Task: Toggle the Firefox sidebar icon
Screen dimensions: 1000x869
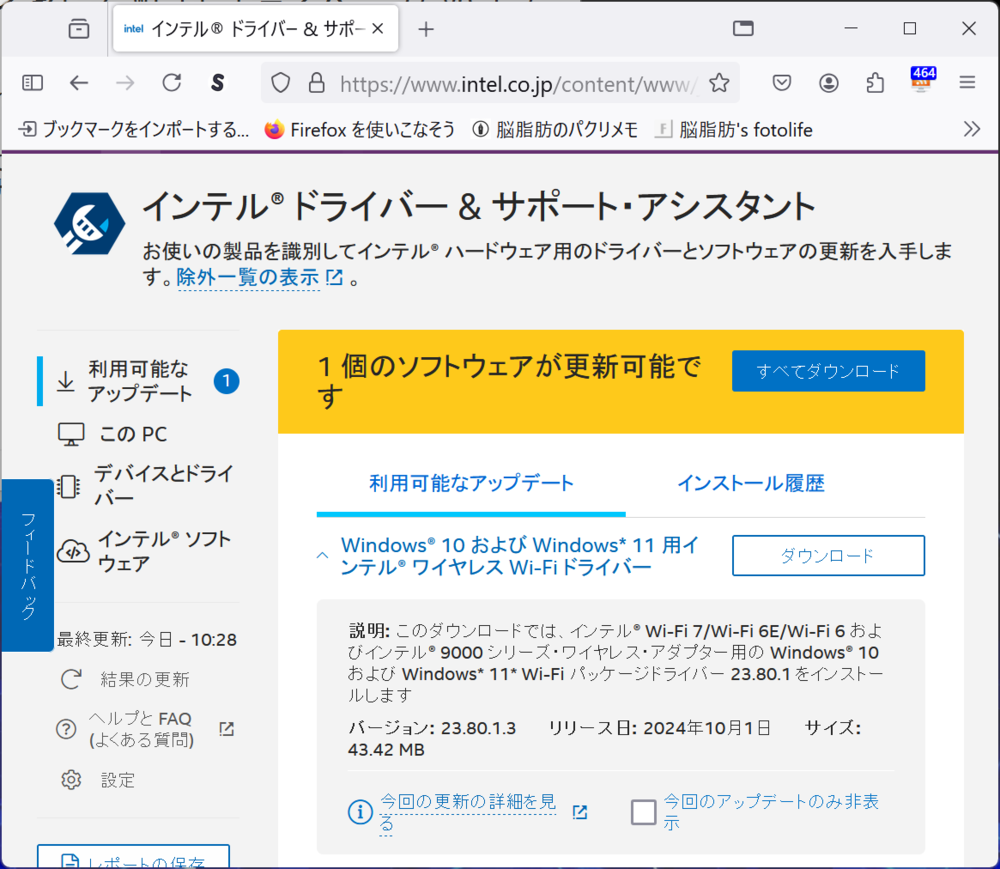Action: 33,83
